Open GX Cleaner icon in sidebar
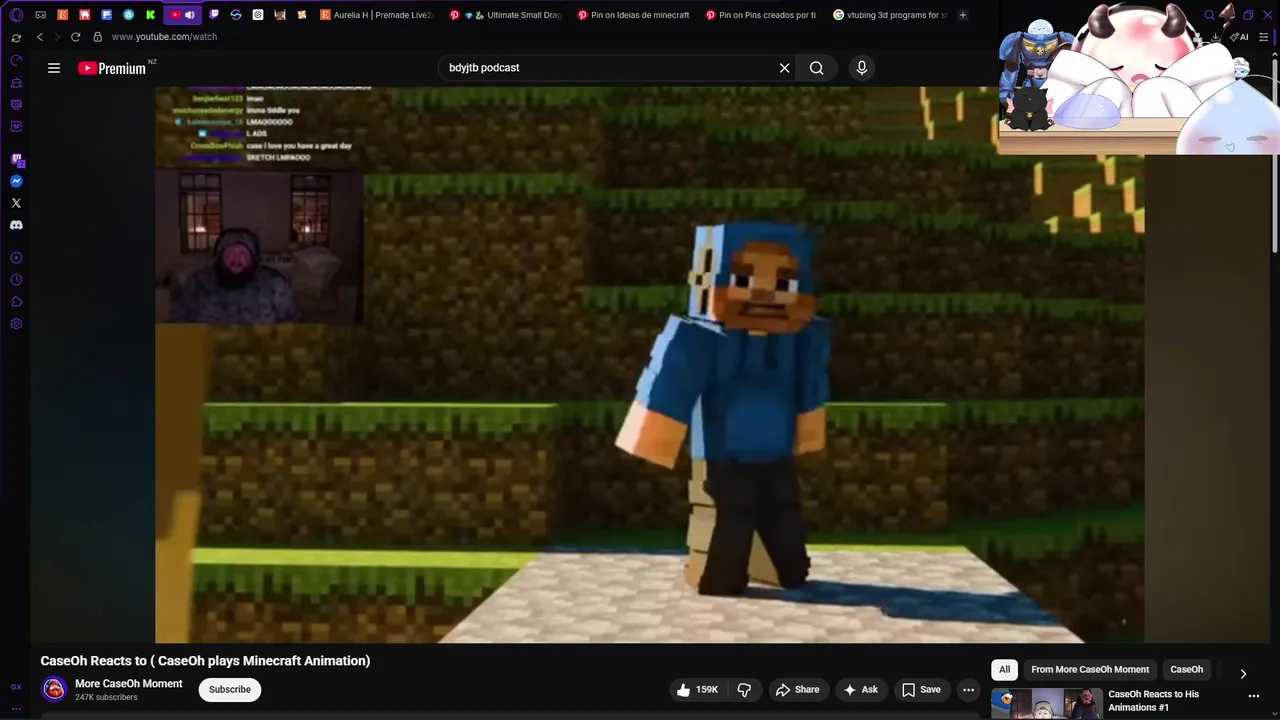 pos(16,82)
